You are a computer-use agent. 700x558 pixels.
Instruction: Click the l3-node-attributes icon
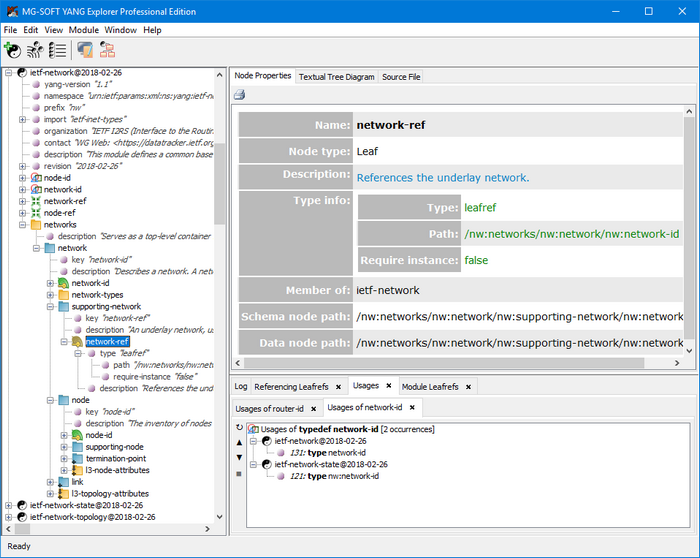(78, 470)
